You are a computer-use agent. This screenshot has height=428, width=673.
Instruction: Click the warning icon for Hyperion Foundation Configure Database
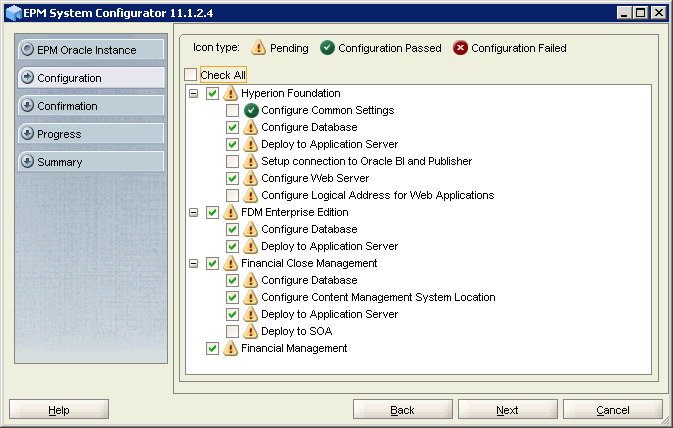pyautogui.click(x=251, y=127)
